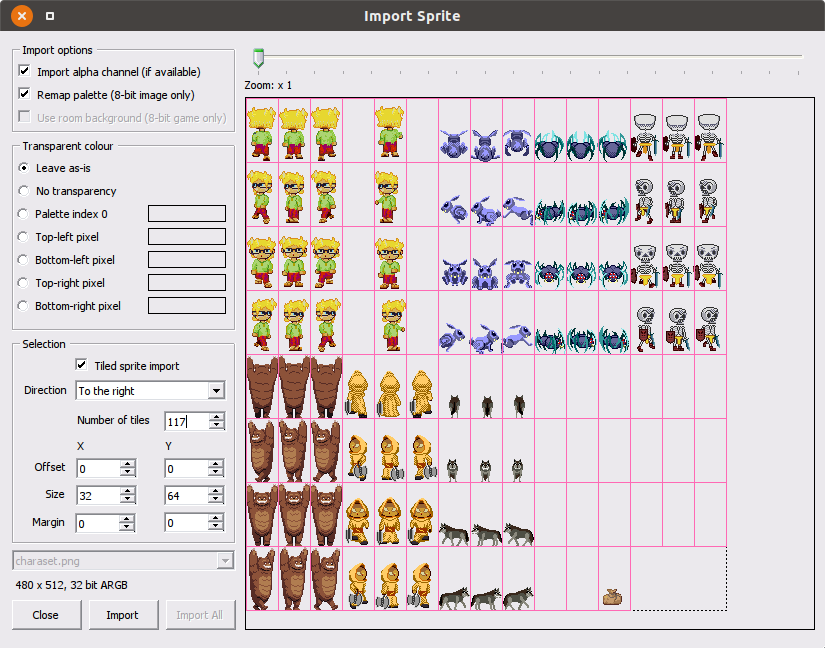Increase Size Y value with up arrow
This screenshot has width=825, height=648.
click(216, 491)
